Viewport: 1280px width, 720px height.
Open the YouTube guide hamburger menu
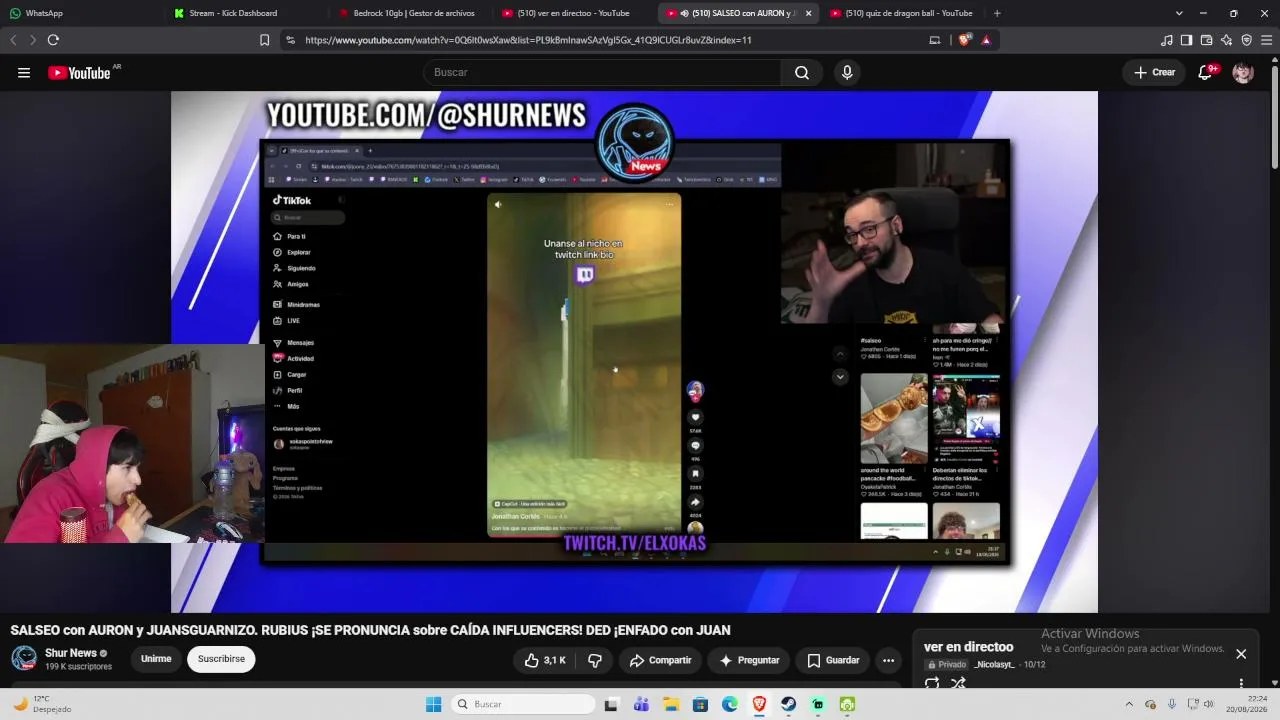24,73
